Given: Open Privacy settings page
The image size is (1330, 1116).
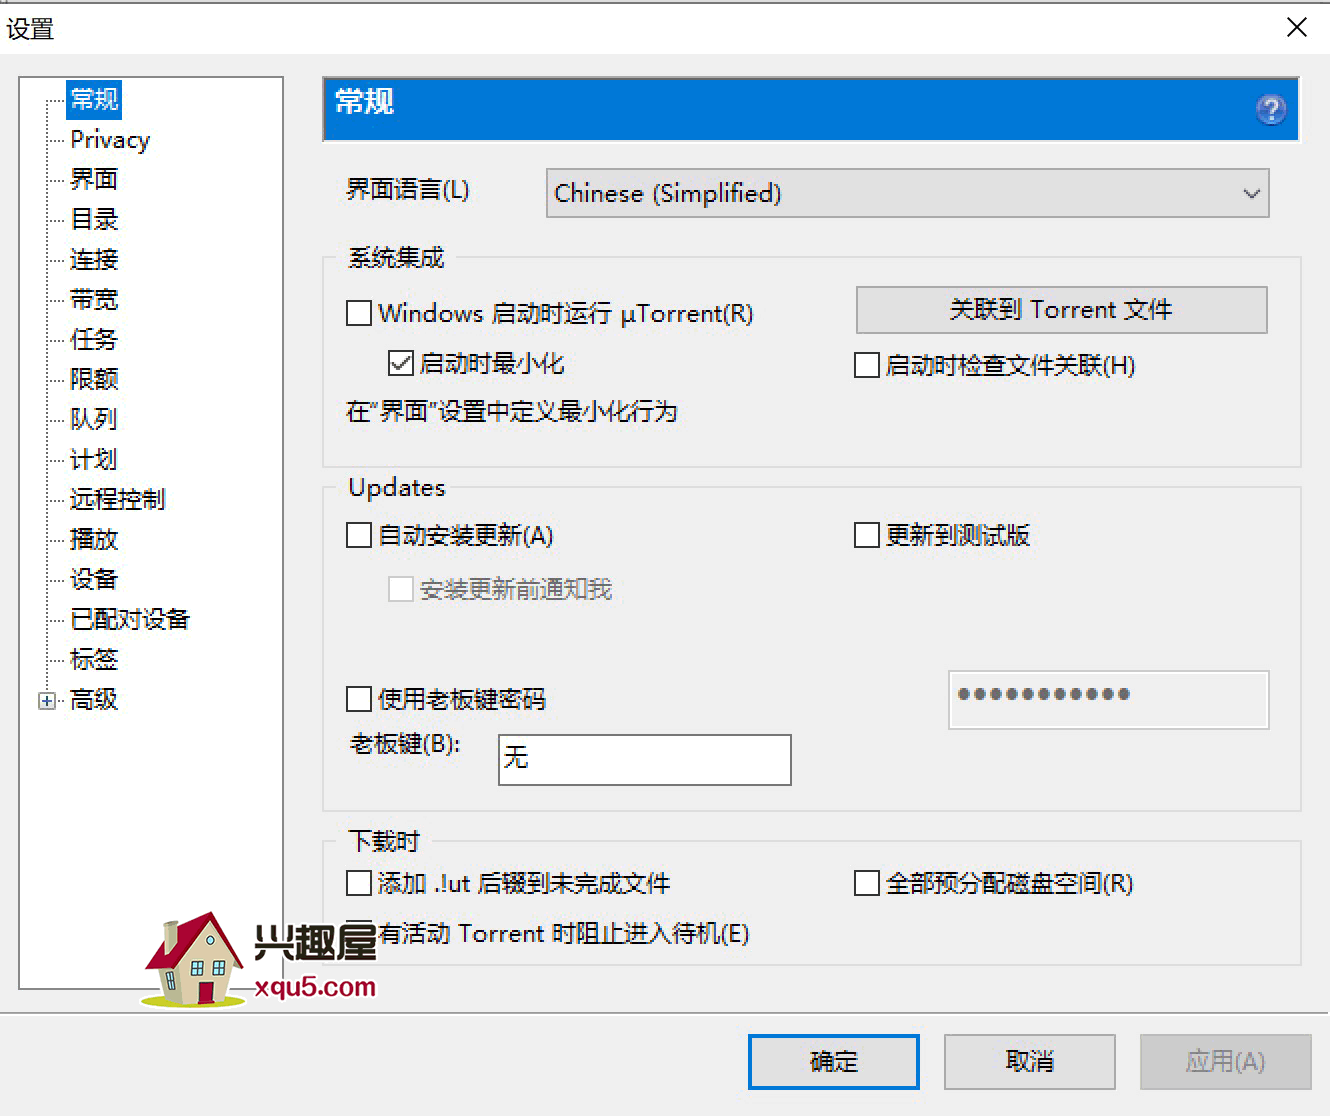Looking at the screenshot, I should click(110, 140).
